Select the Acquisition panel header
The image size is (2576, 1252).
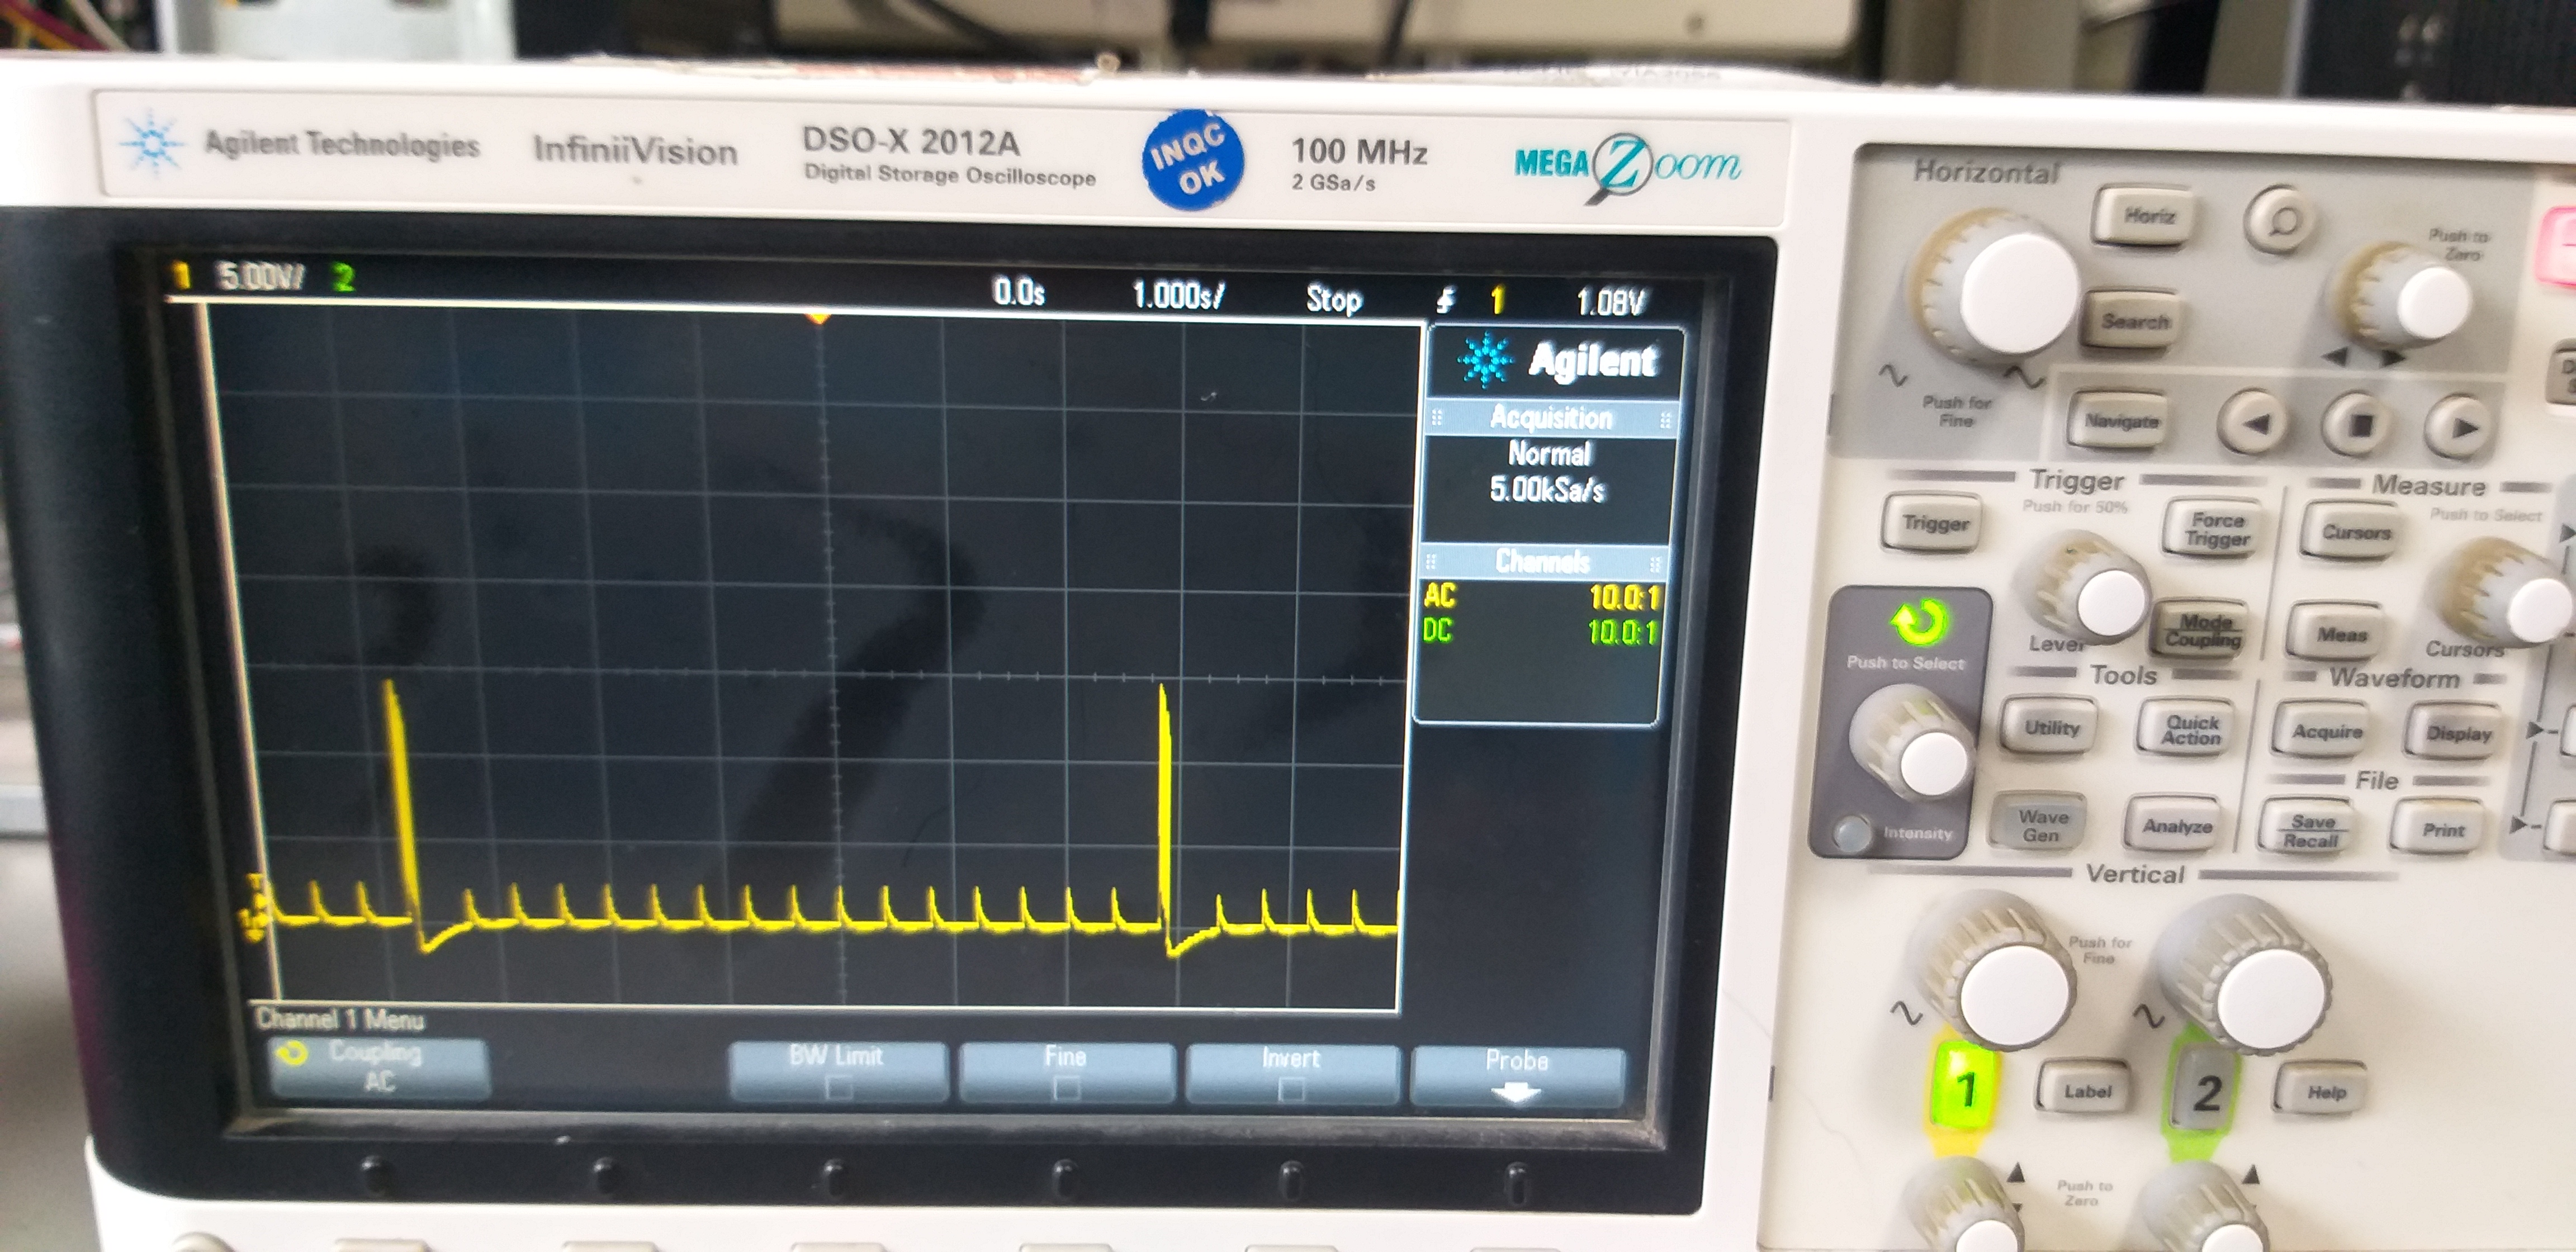click(1550, 419)
